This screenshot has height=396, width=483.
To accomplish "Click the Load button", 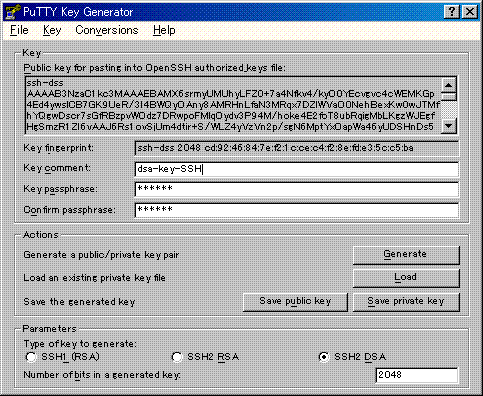I will [x=406, y=278].
